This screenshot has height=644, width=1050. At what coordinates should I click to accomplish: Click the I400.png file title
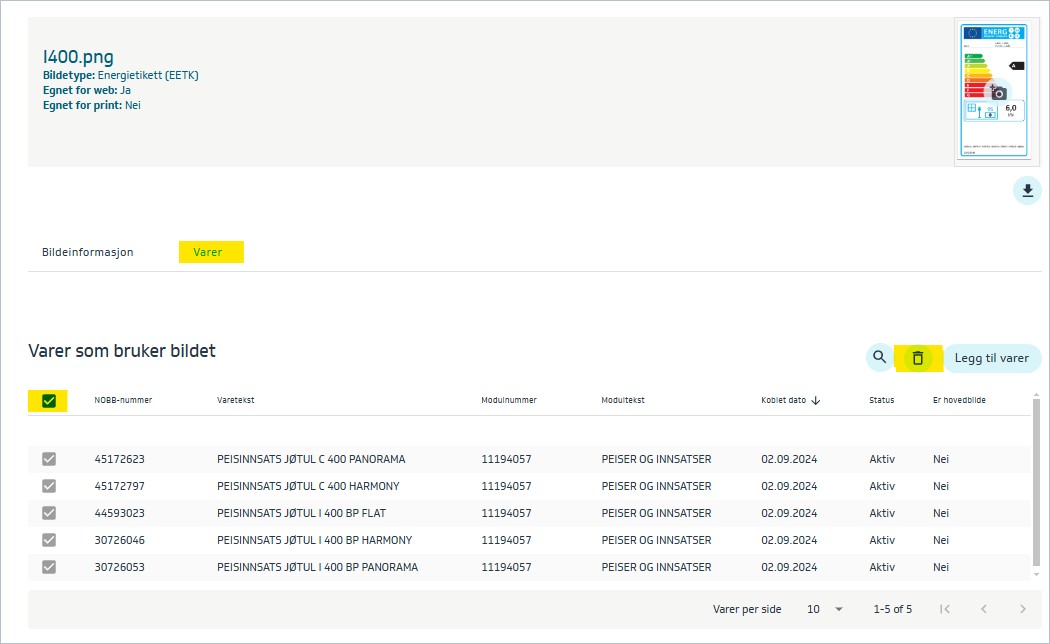click(78, 56)
